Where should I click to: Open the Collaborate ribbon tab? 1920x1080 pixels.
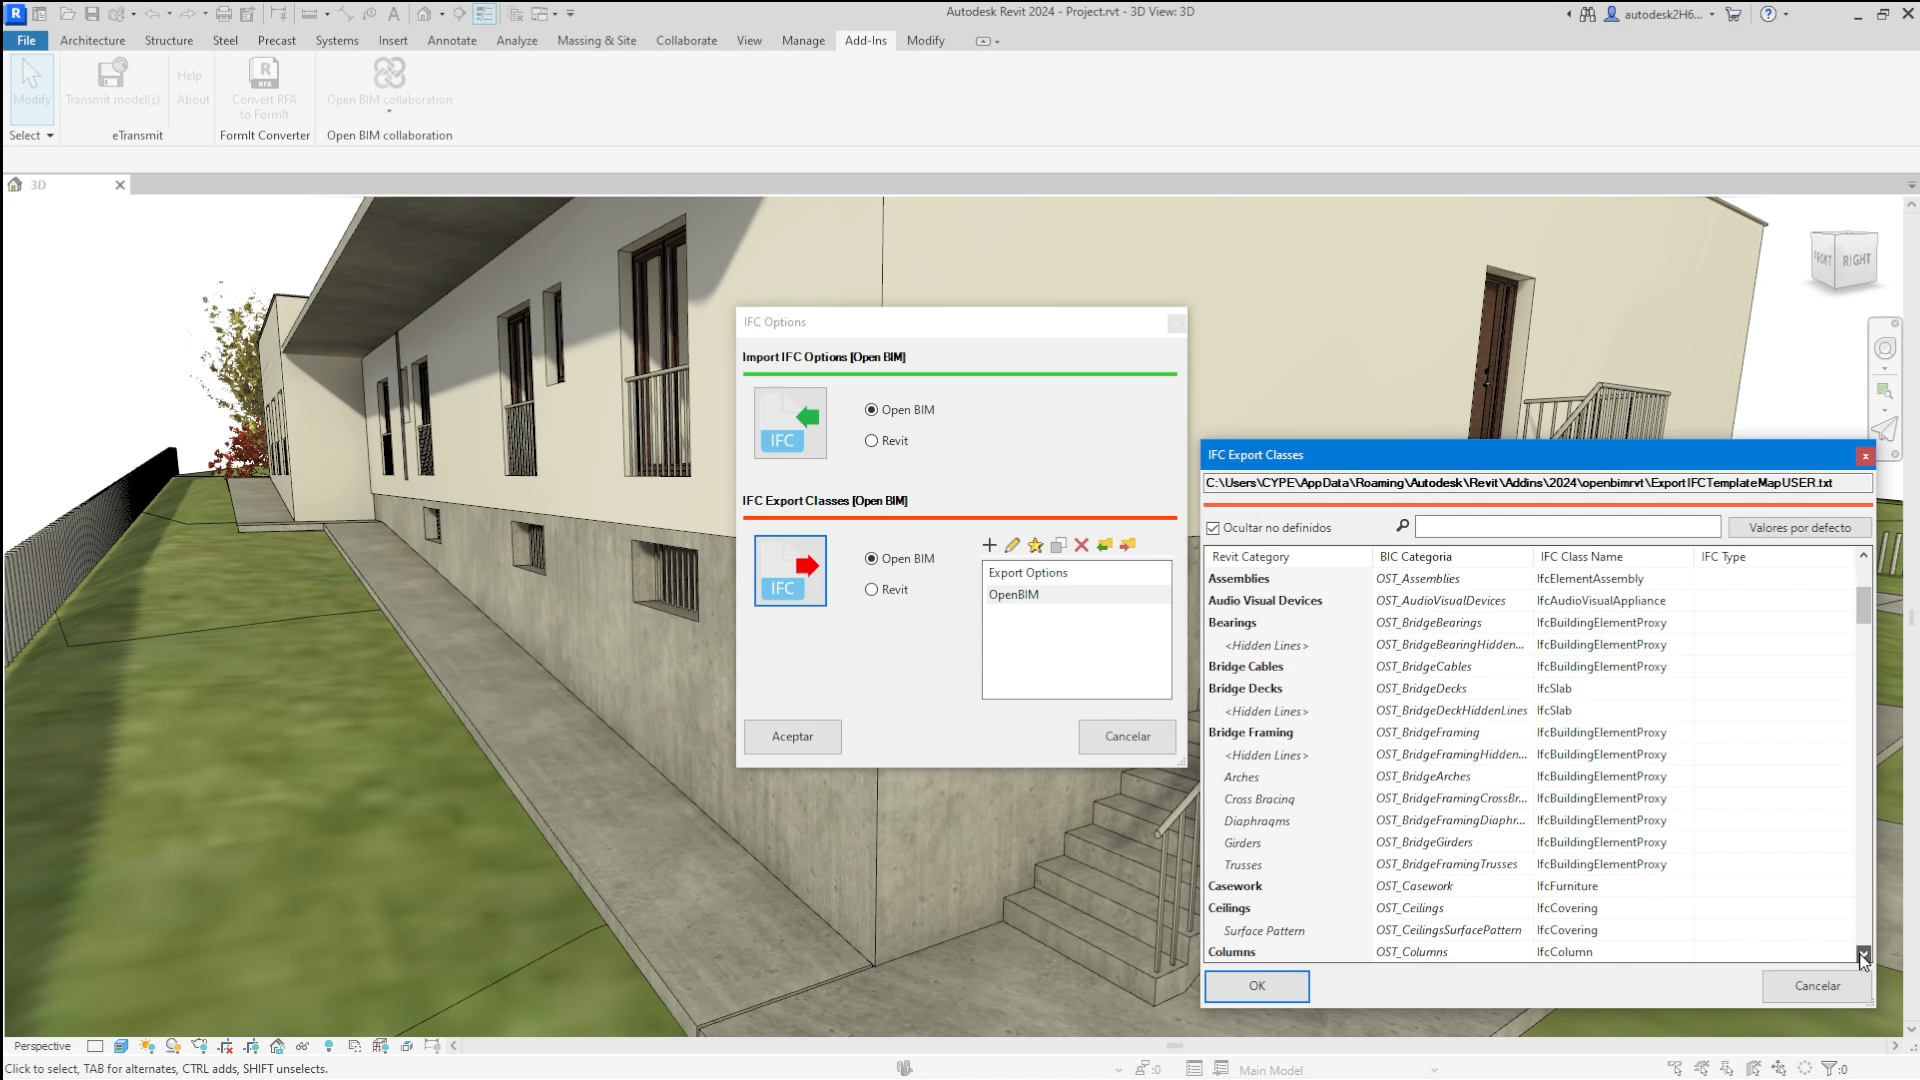coord(686,40)
